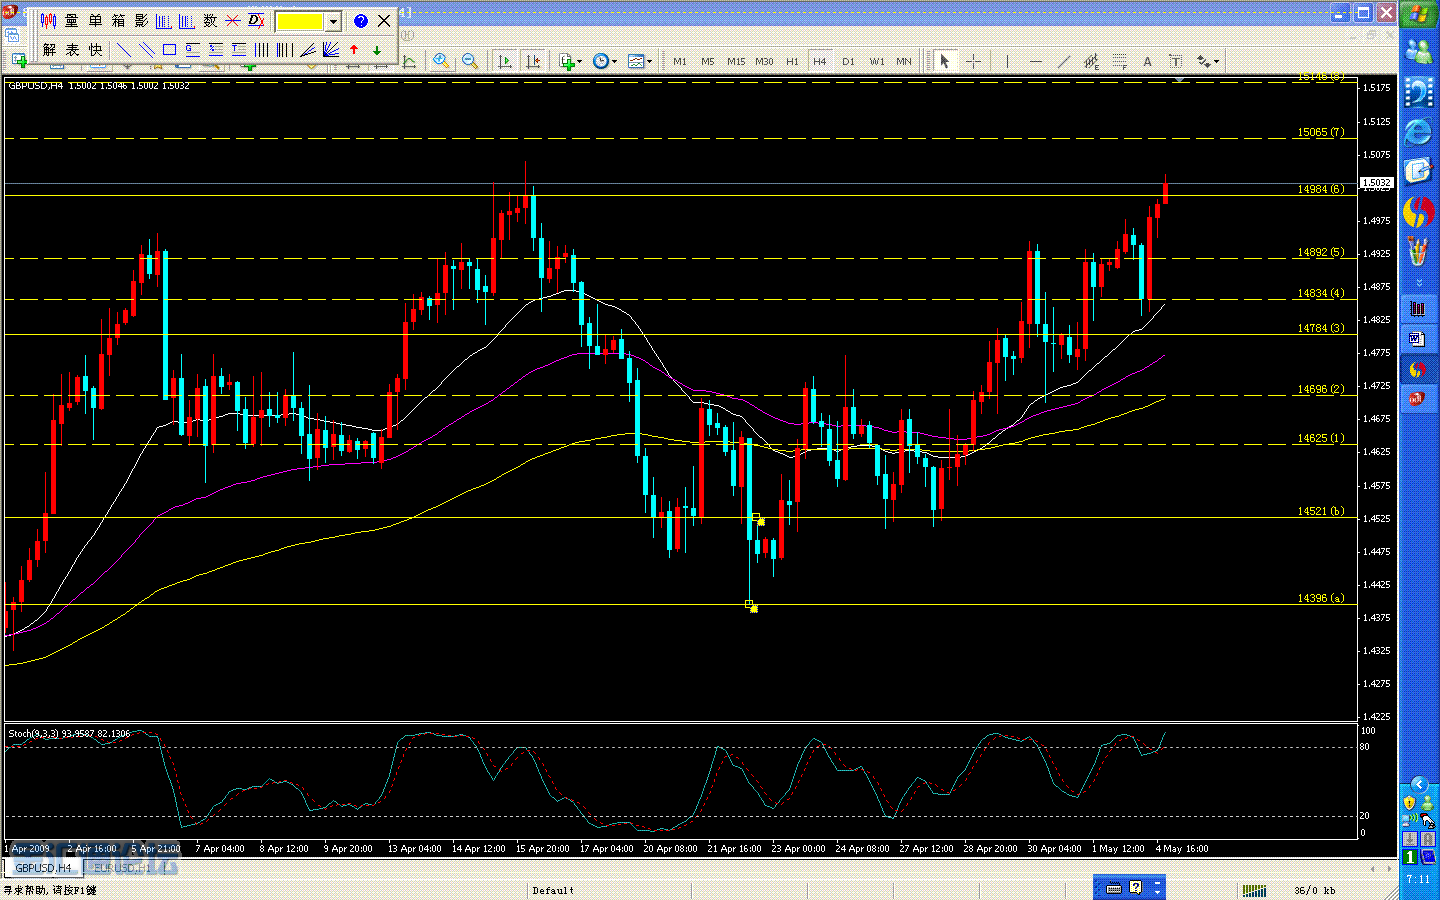The height and width of the screenshot is (900, 1440).
Task: Click the blue help question mark icon
Action: point(361,21)
